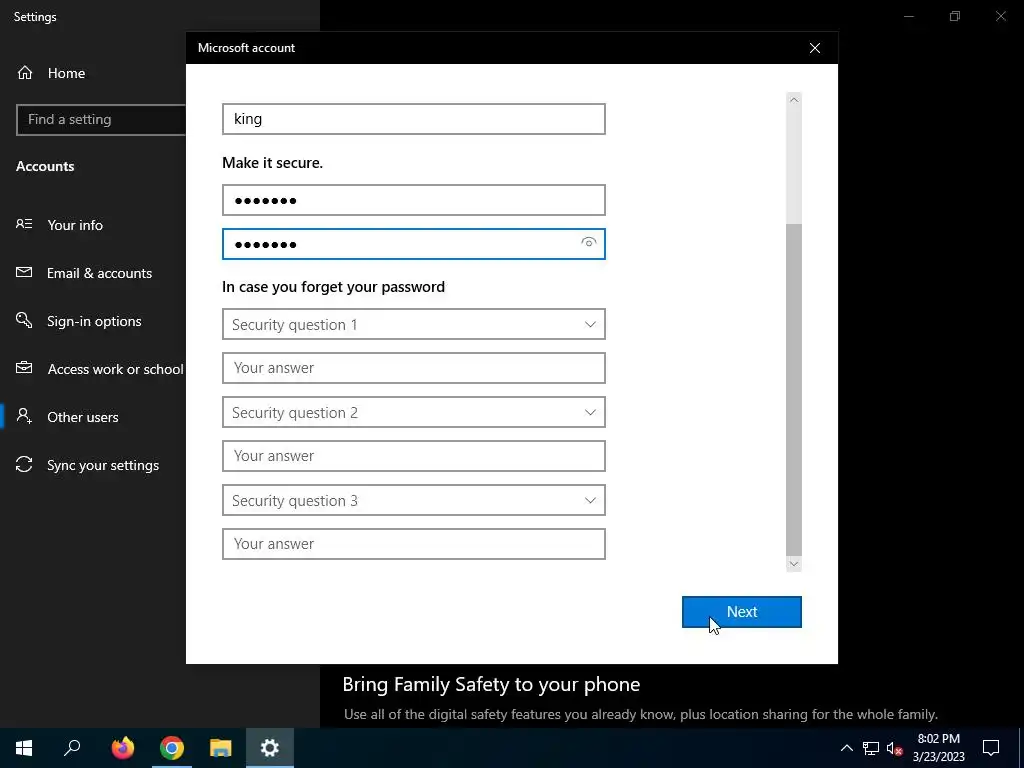Screen dimensions: 1024x768
Task: Open the Windows Start menu
Action: pos(24,748)
